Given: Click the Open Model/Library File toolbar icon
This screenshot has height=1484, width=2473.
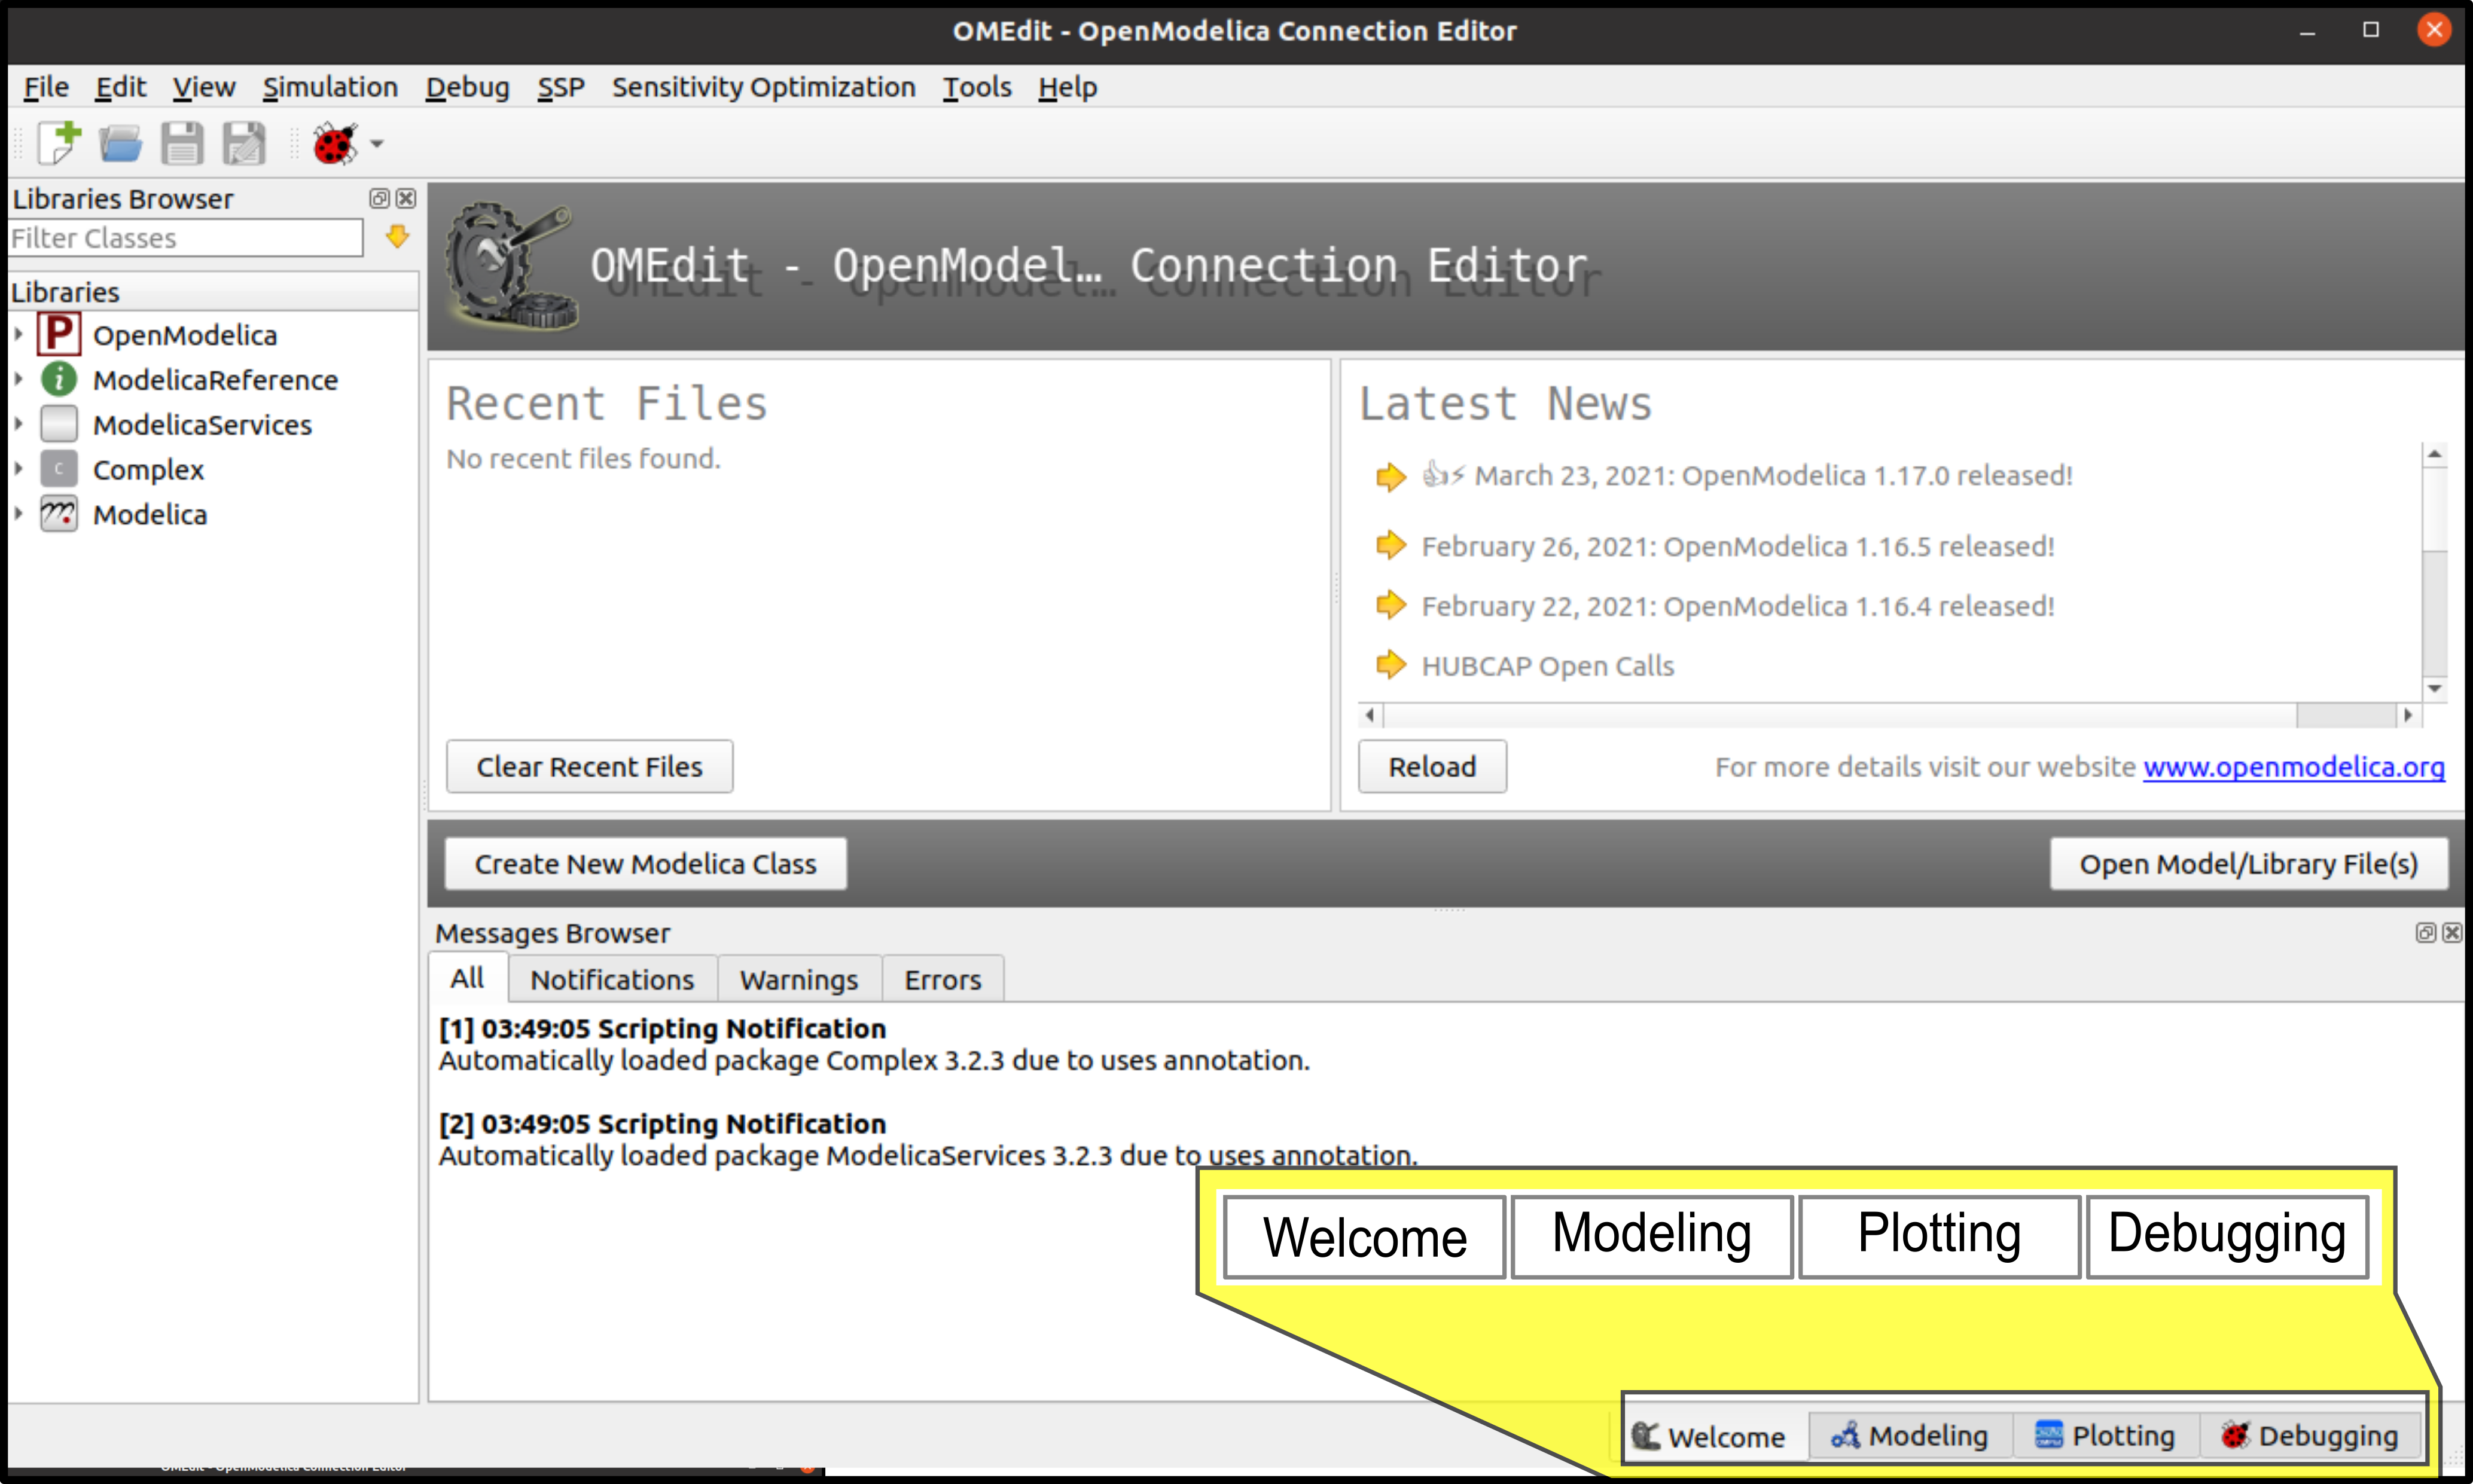Looking at the screenshot, I should [120, 143].
